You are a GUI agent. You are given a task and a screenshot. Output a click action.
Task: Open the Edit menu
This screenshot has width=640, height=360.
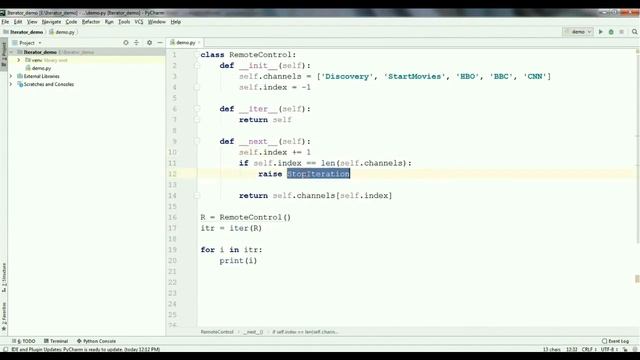point(18,22)
